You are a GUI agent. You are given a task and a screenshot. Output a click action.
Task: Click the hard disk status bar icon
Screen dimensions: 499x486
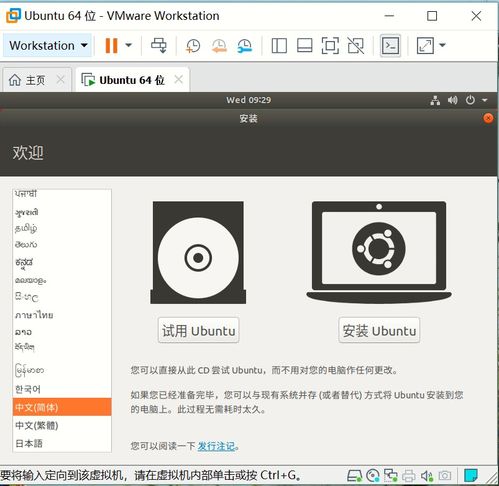pos(354,475)
